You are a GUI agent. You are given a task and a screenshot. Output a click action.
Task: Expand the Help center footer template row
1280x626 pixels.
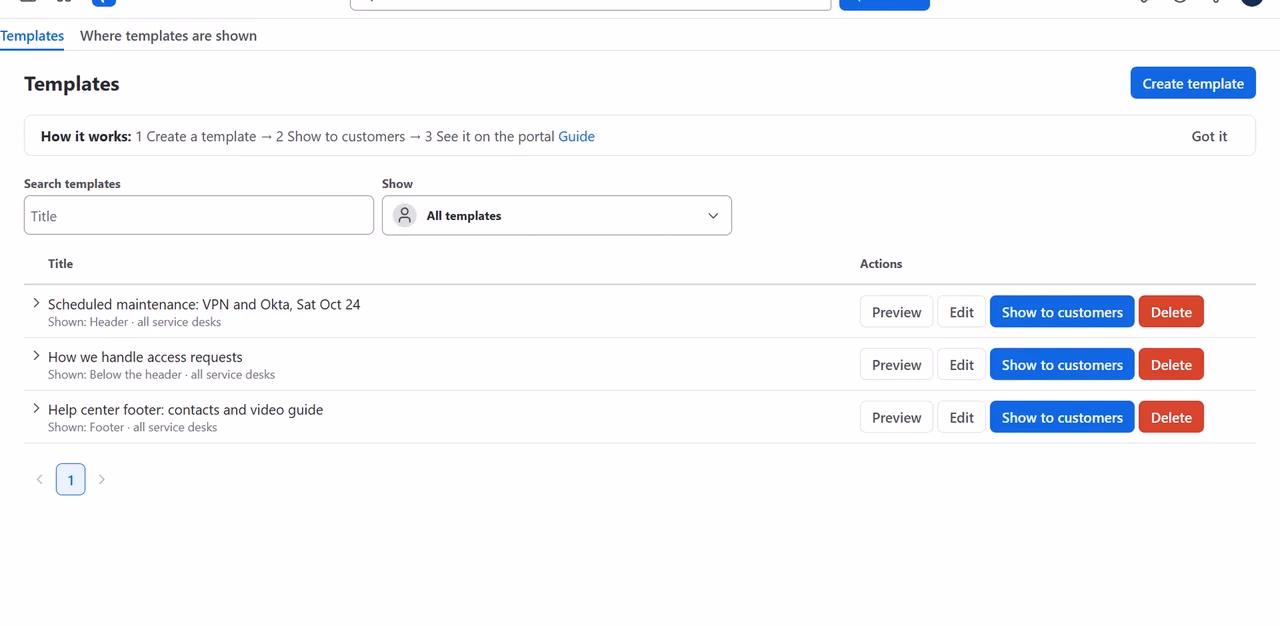(x=36, y=408)
